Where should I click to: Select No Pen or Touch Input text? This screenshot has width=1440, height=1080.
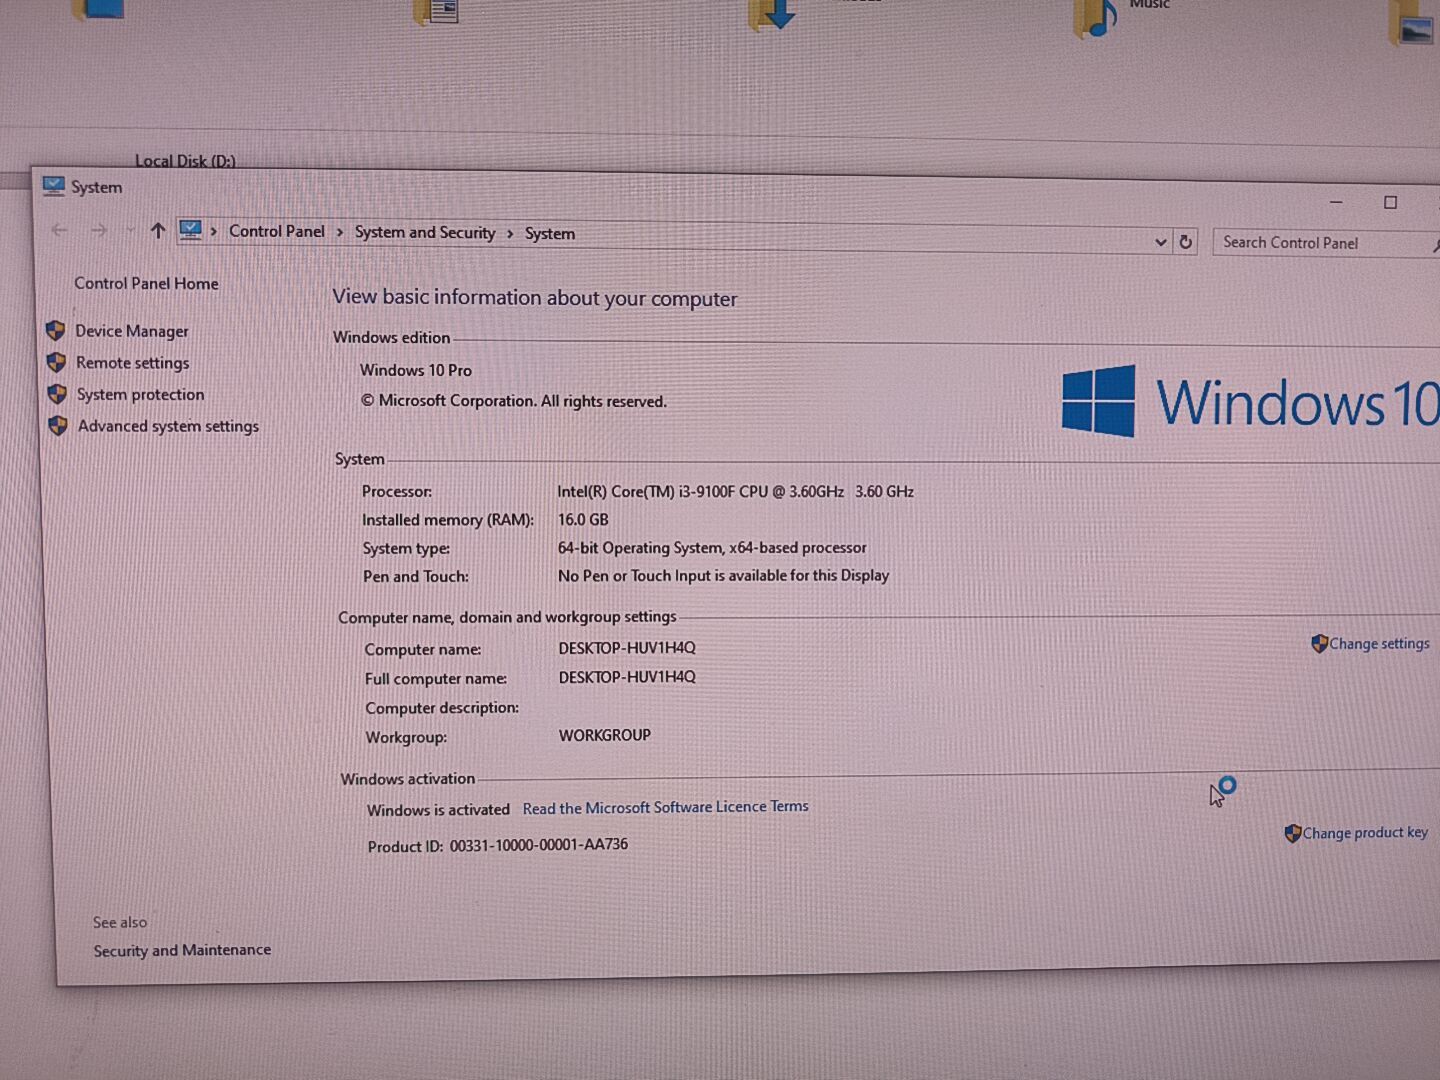pyautogui.click(x=723, y=576)
